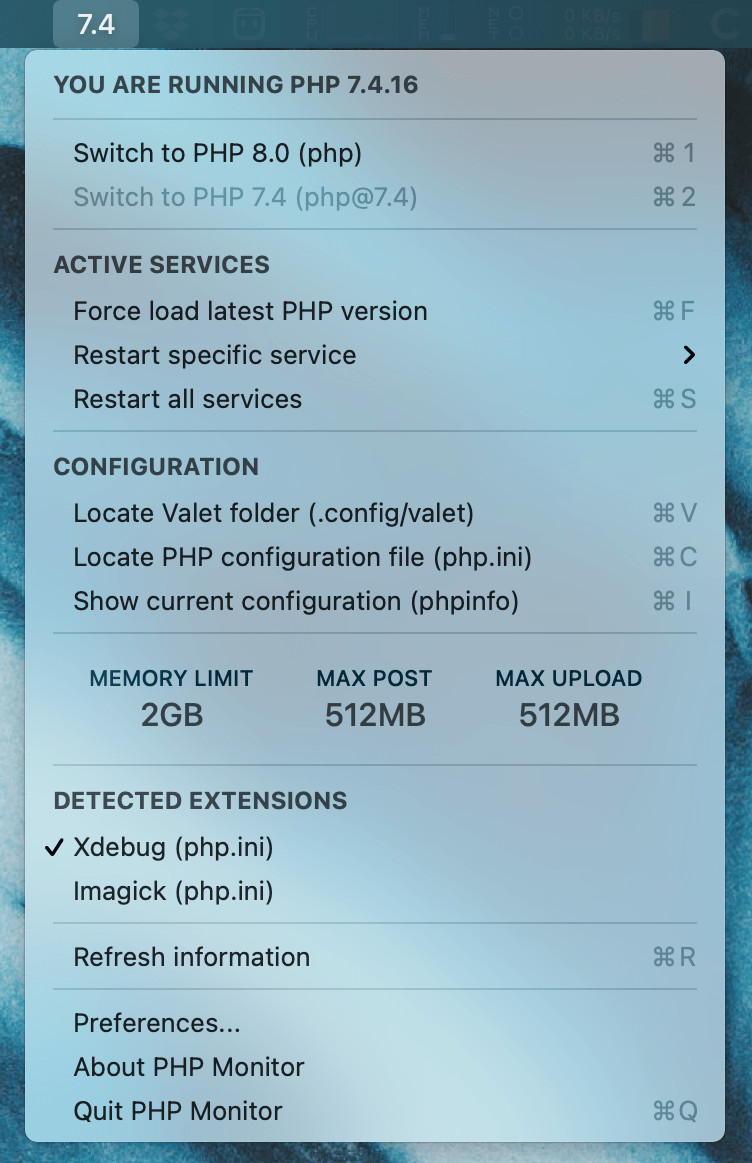The image size is (752, 1163).
Task: Show current configuration (phpinfo)
Action: pos(375,601)
